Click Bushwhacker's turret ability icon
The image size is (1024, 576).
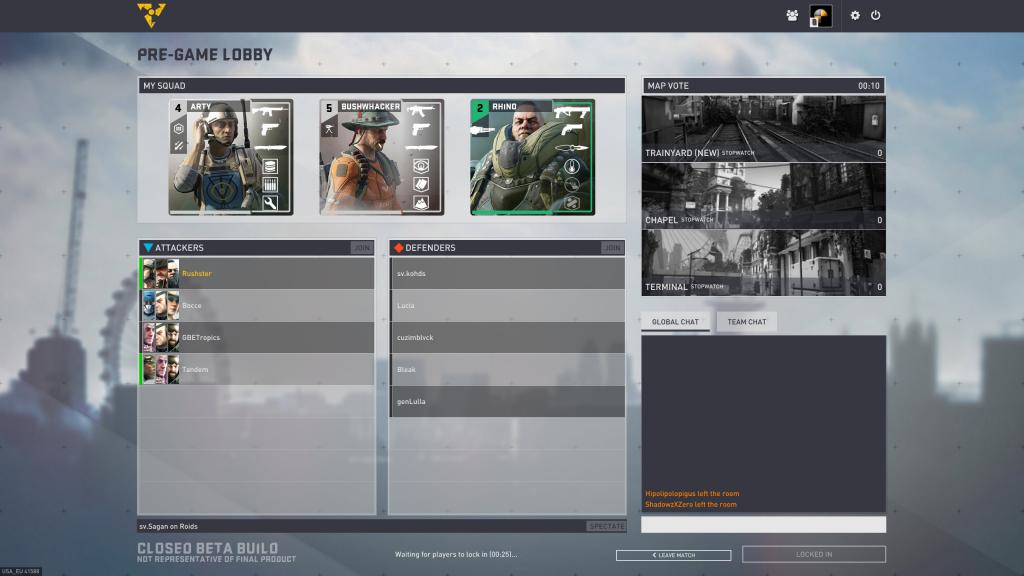pyautogui.click(x=330, y=128)
